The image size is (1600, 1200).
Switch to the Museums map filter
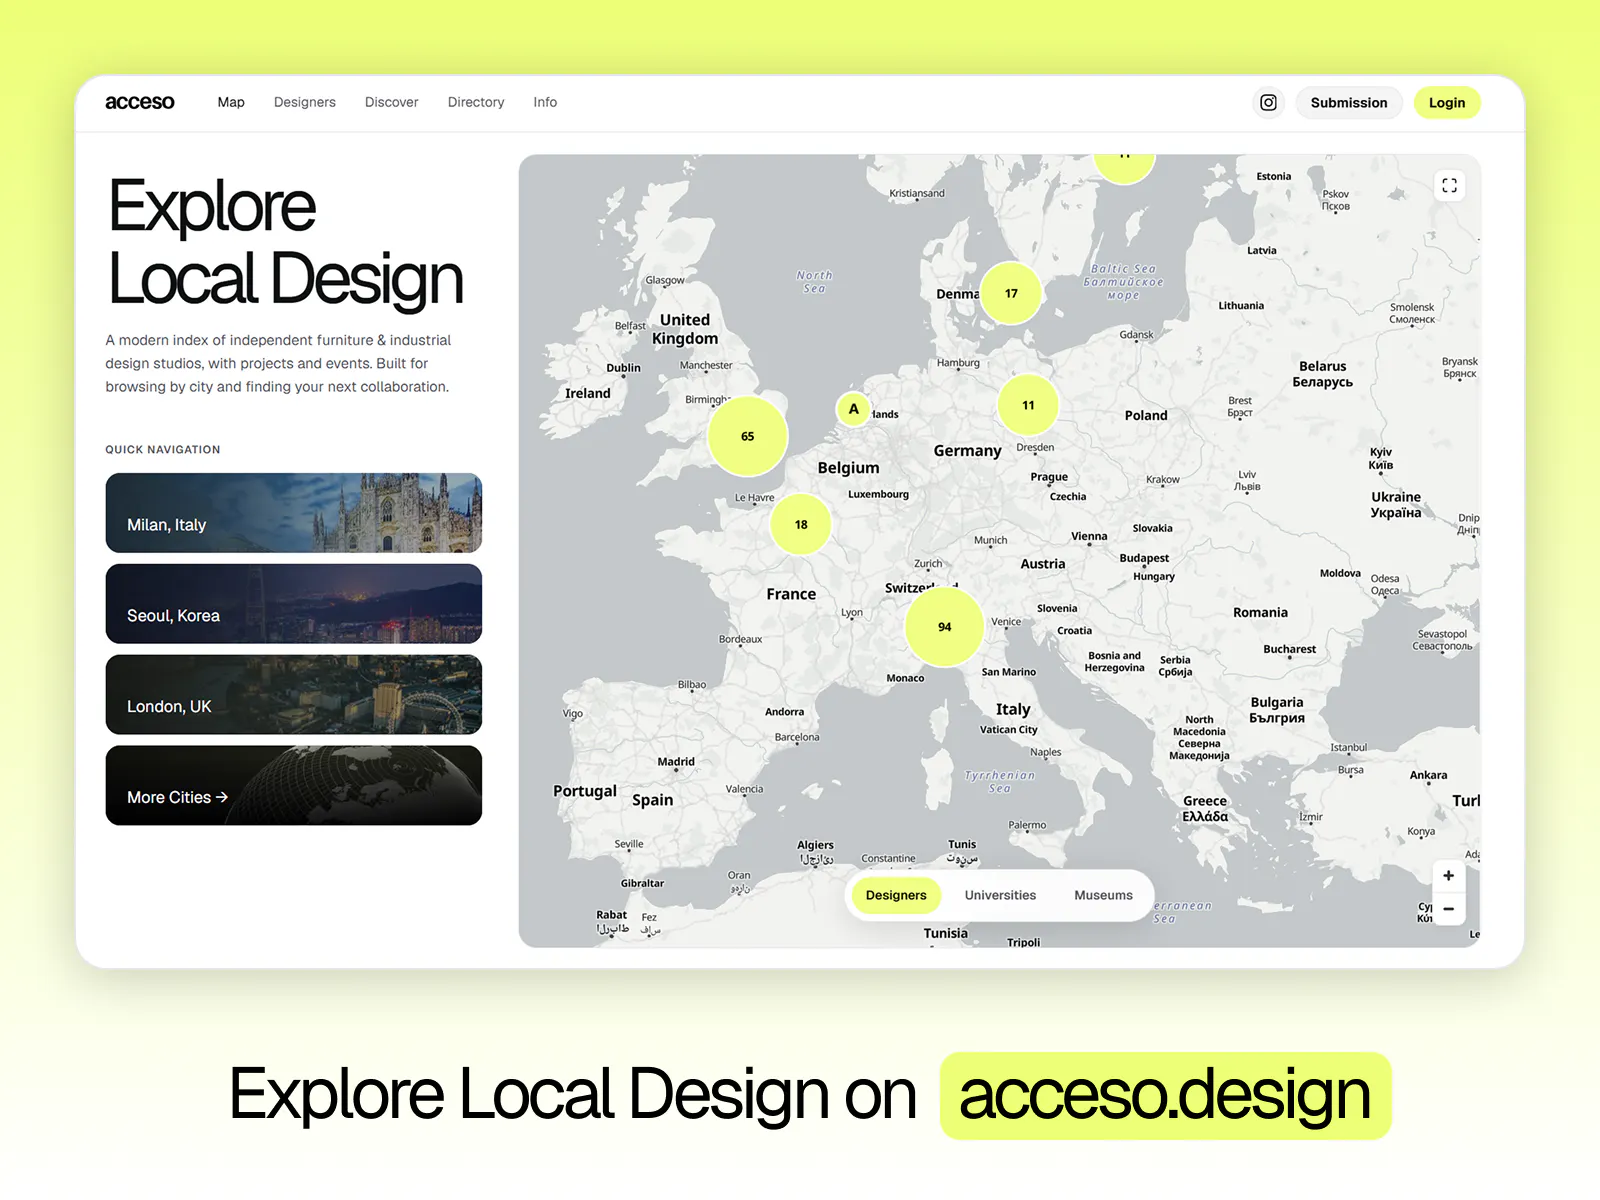click(x=1103, y=895)
